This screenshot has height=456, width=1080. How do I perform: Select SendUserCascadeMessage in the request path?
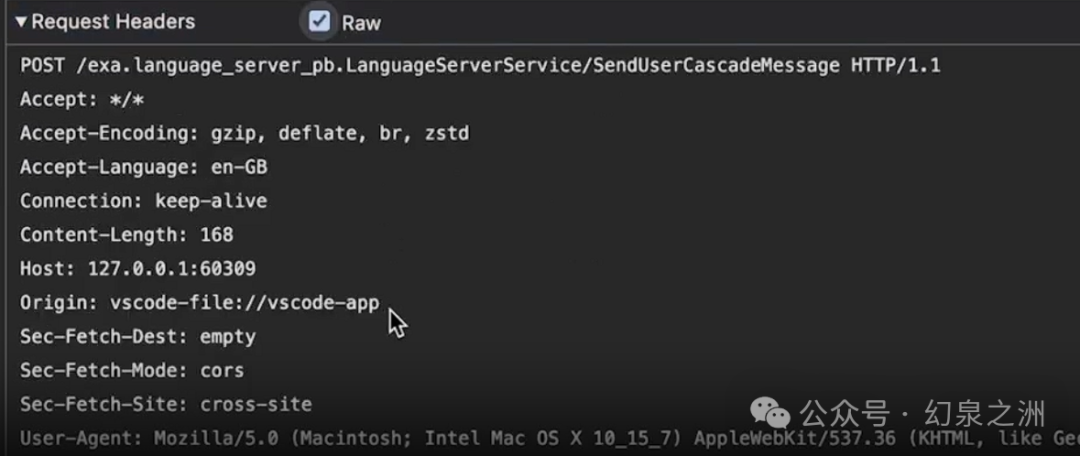tap(715, 66)
